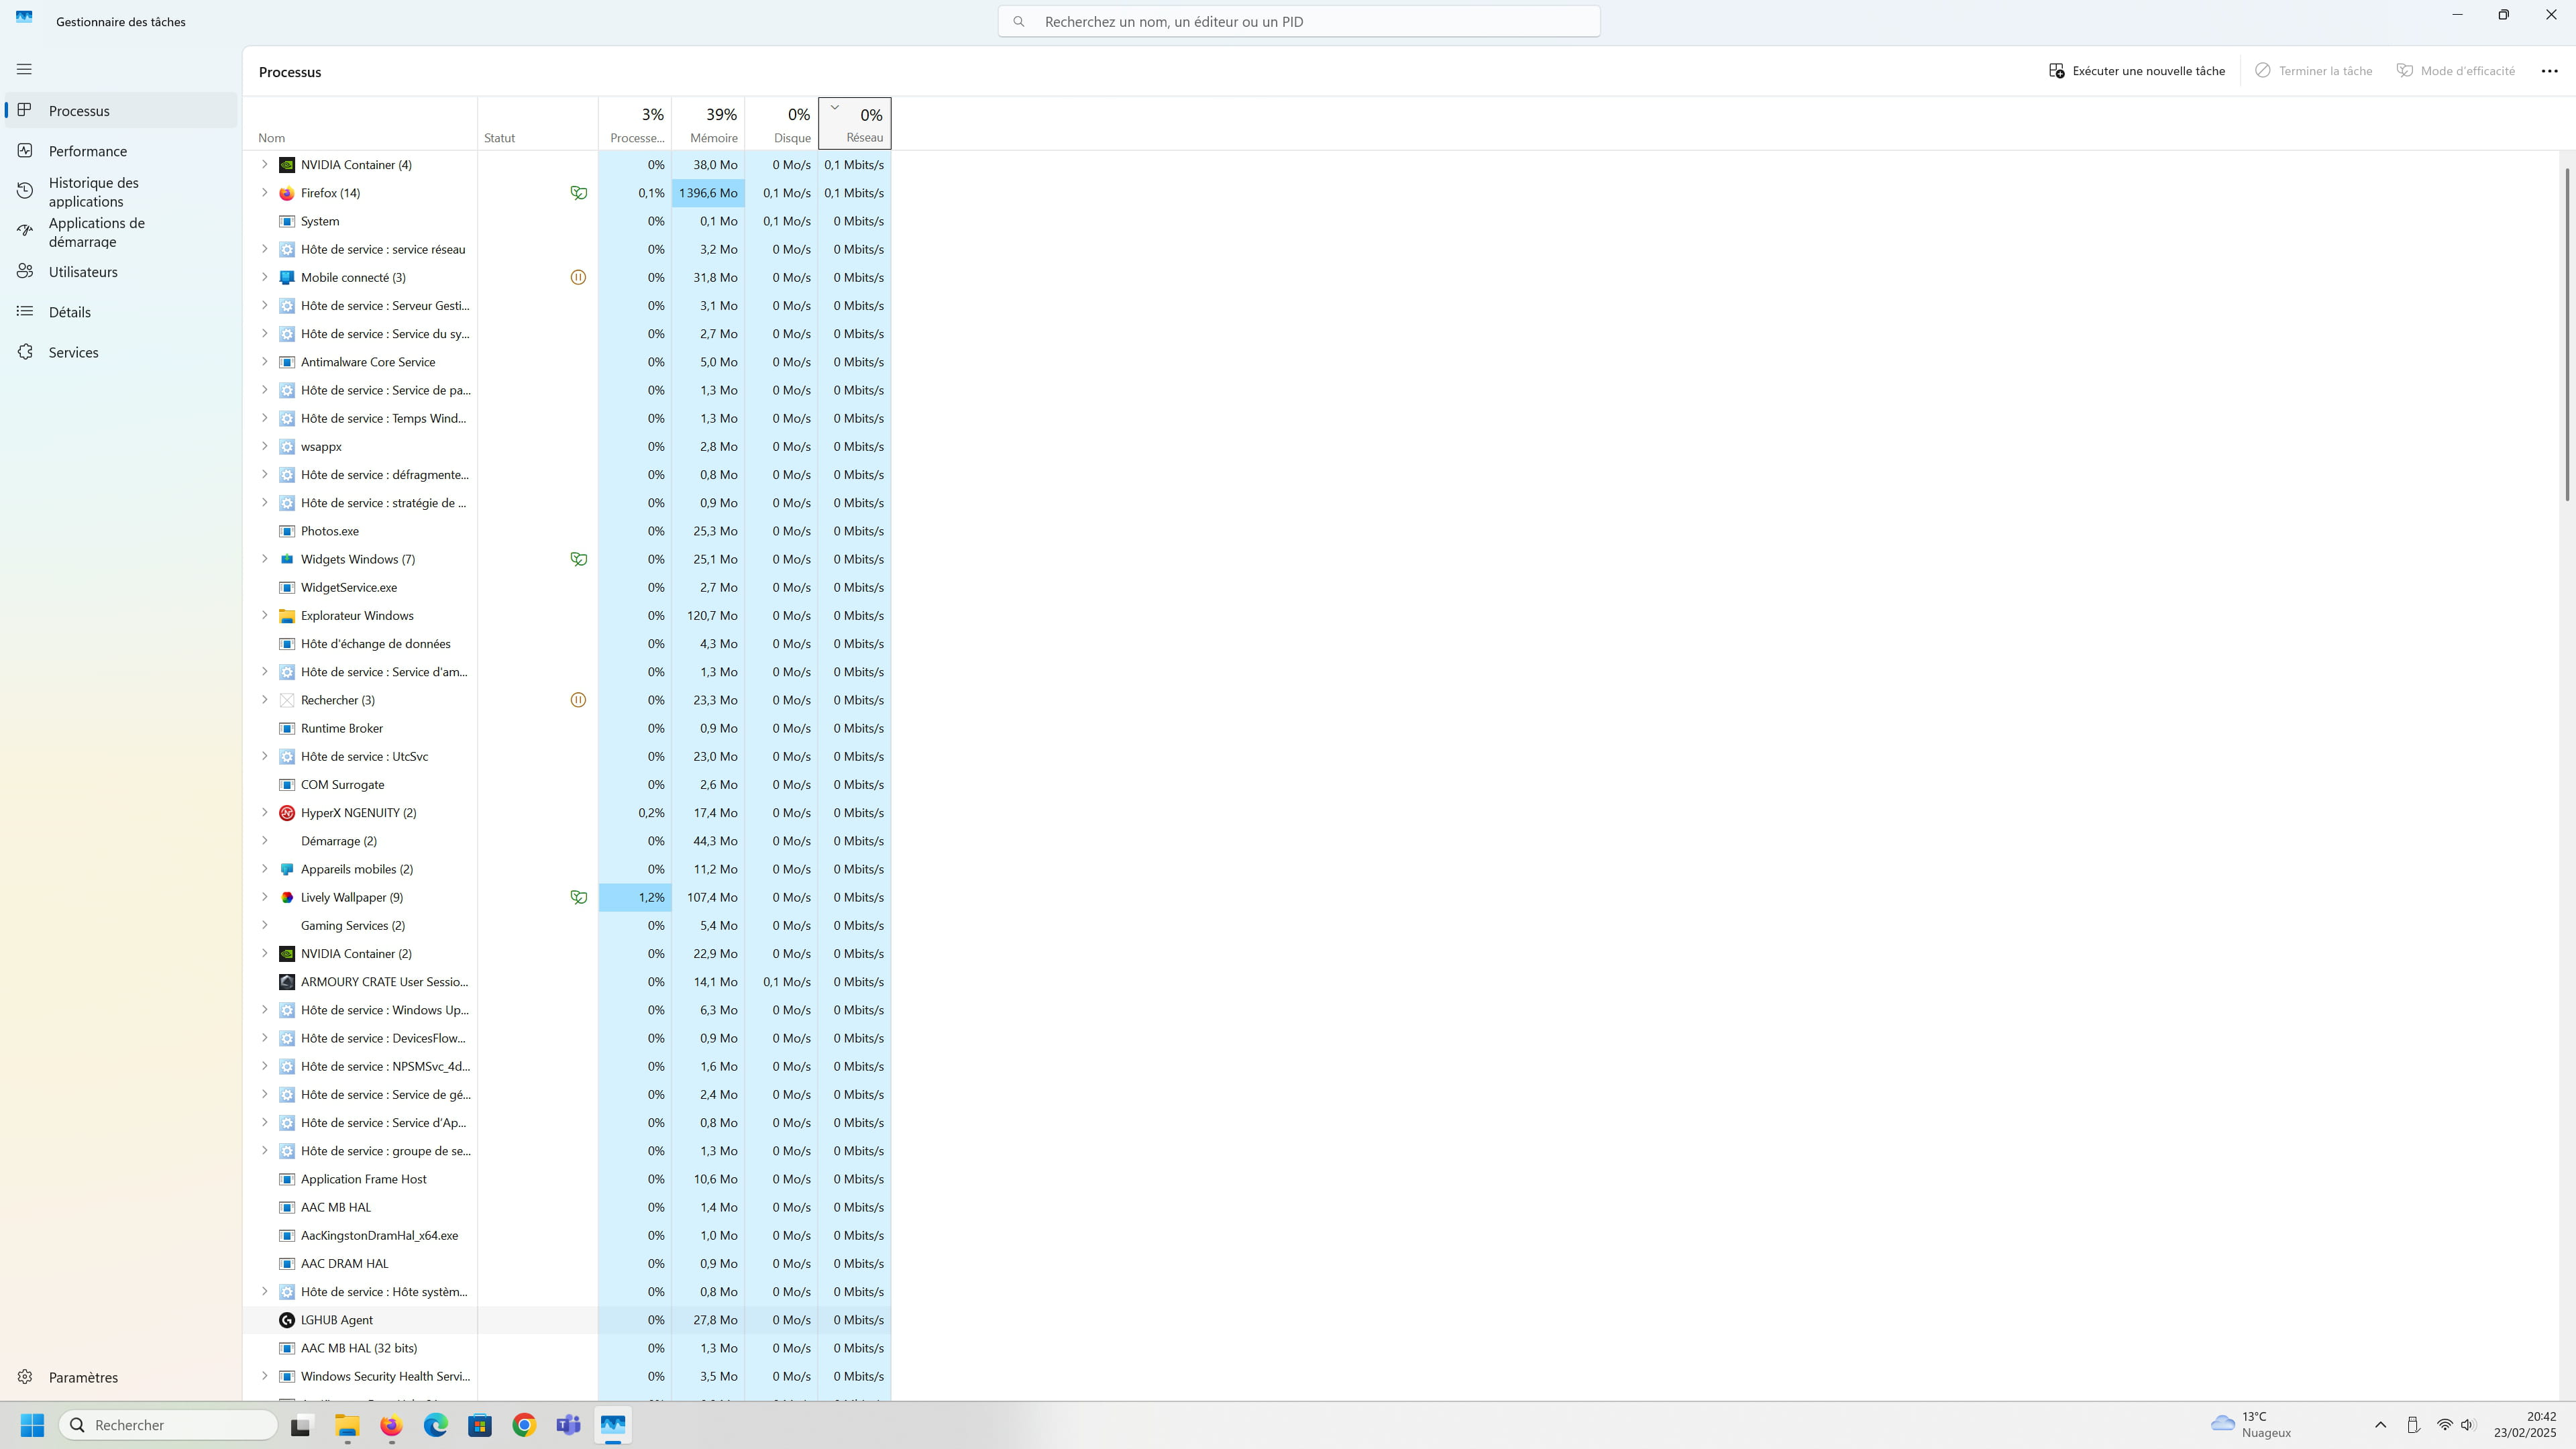This screenshot has width=2576, height=1449.
Task: Open Windows Start menu
Action: [32, 1425]
